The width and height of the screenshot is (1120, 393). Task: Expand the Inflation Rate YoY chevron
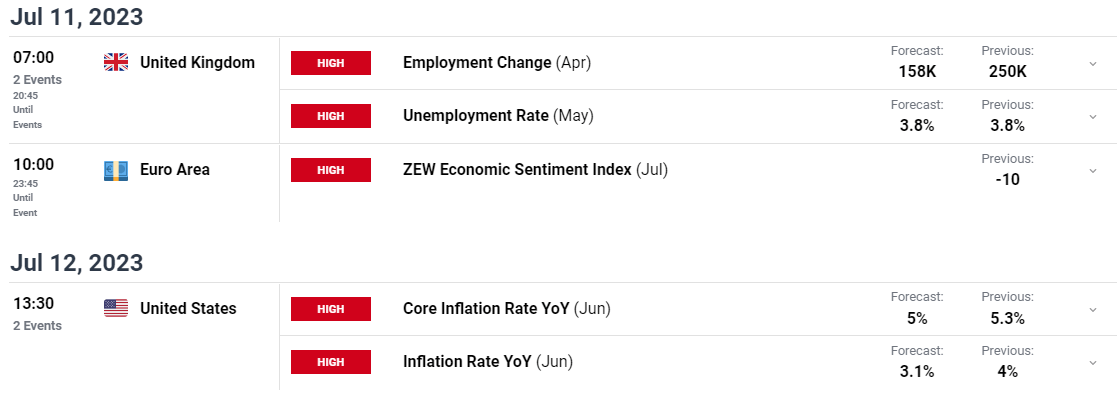(x=1092, y=363)
